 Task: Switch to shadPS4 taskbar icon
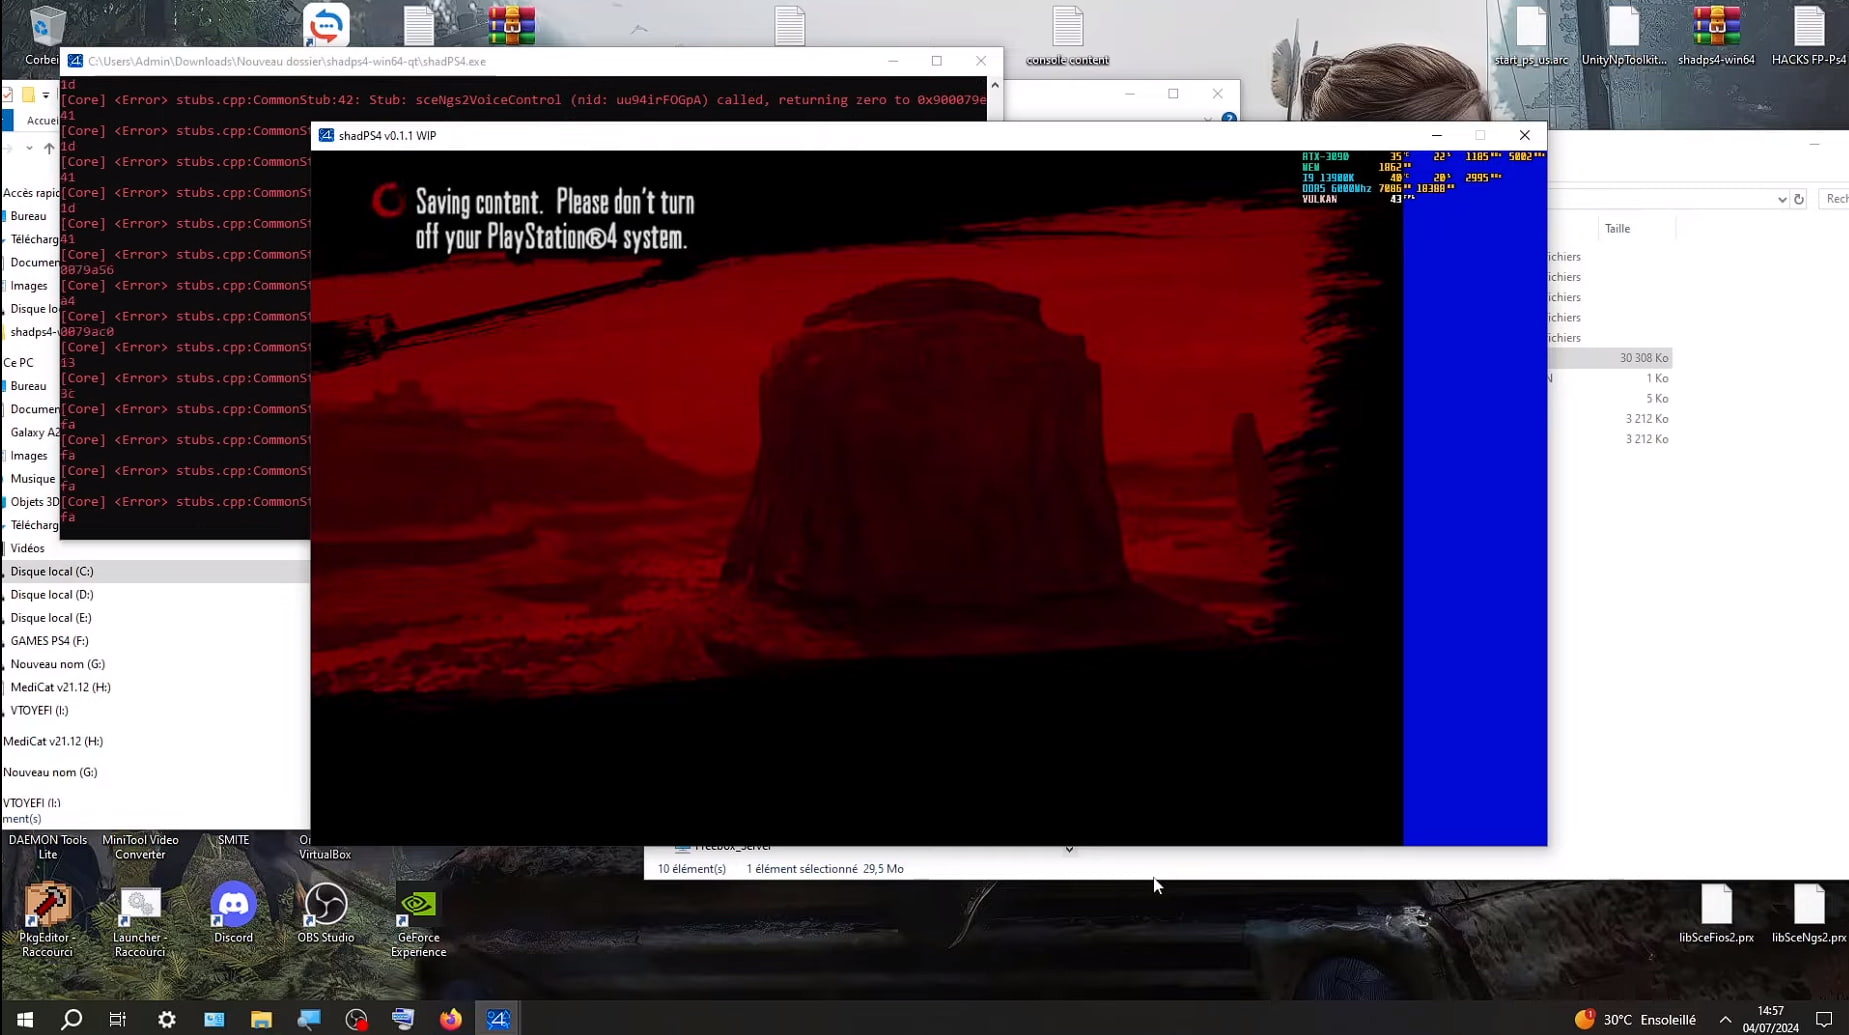tap(498, 1019)
